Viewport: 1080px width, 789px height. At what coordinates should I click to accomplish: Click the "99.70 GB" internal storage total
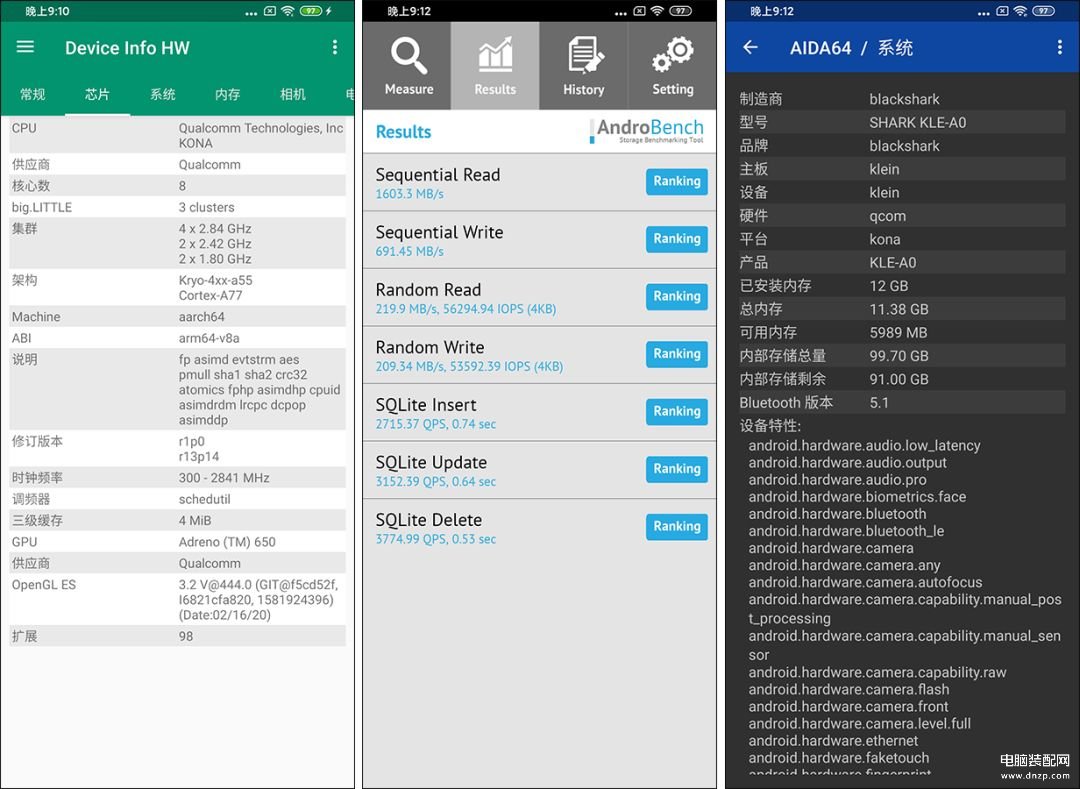(899, 356)
